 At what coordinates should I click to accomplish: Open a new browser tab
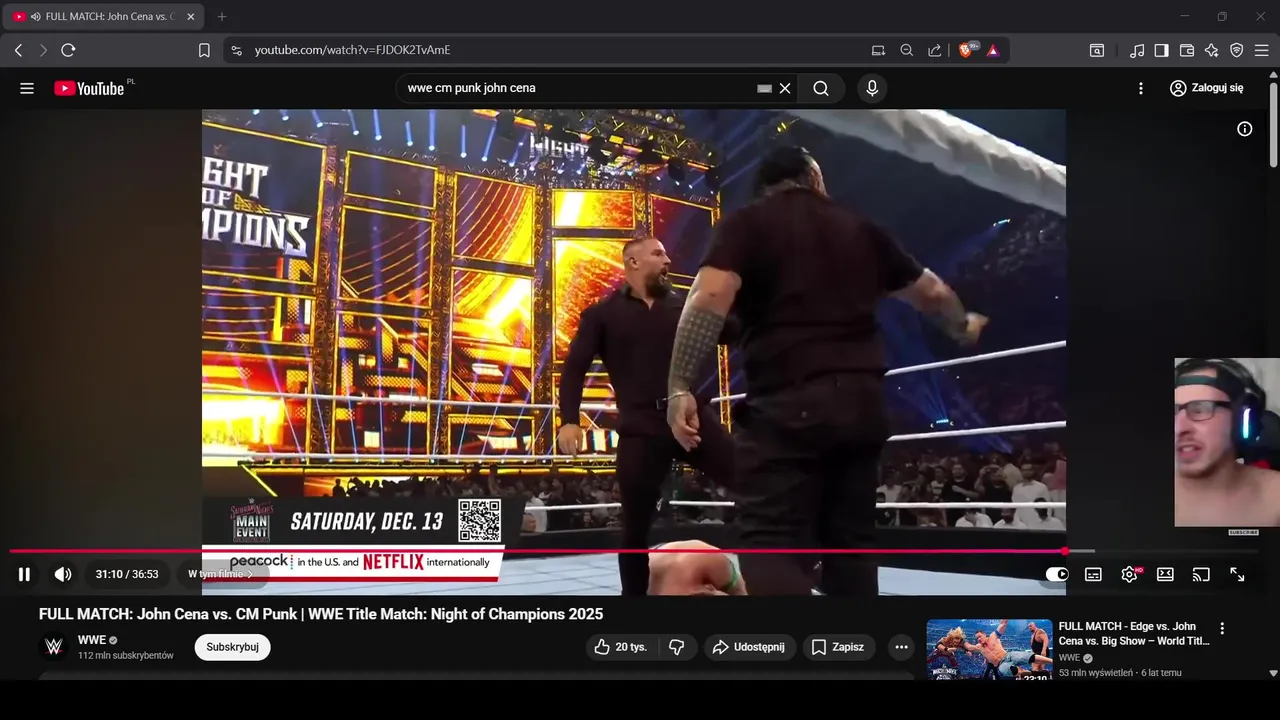click(222, 17)
